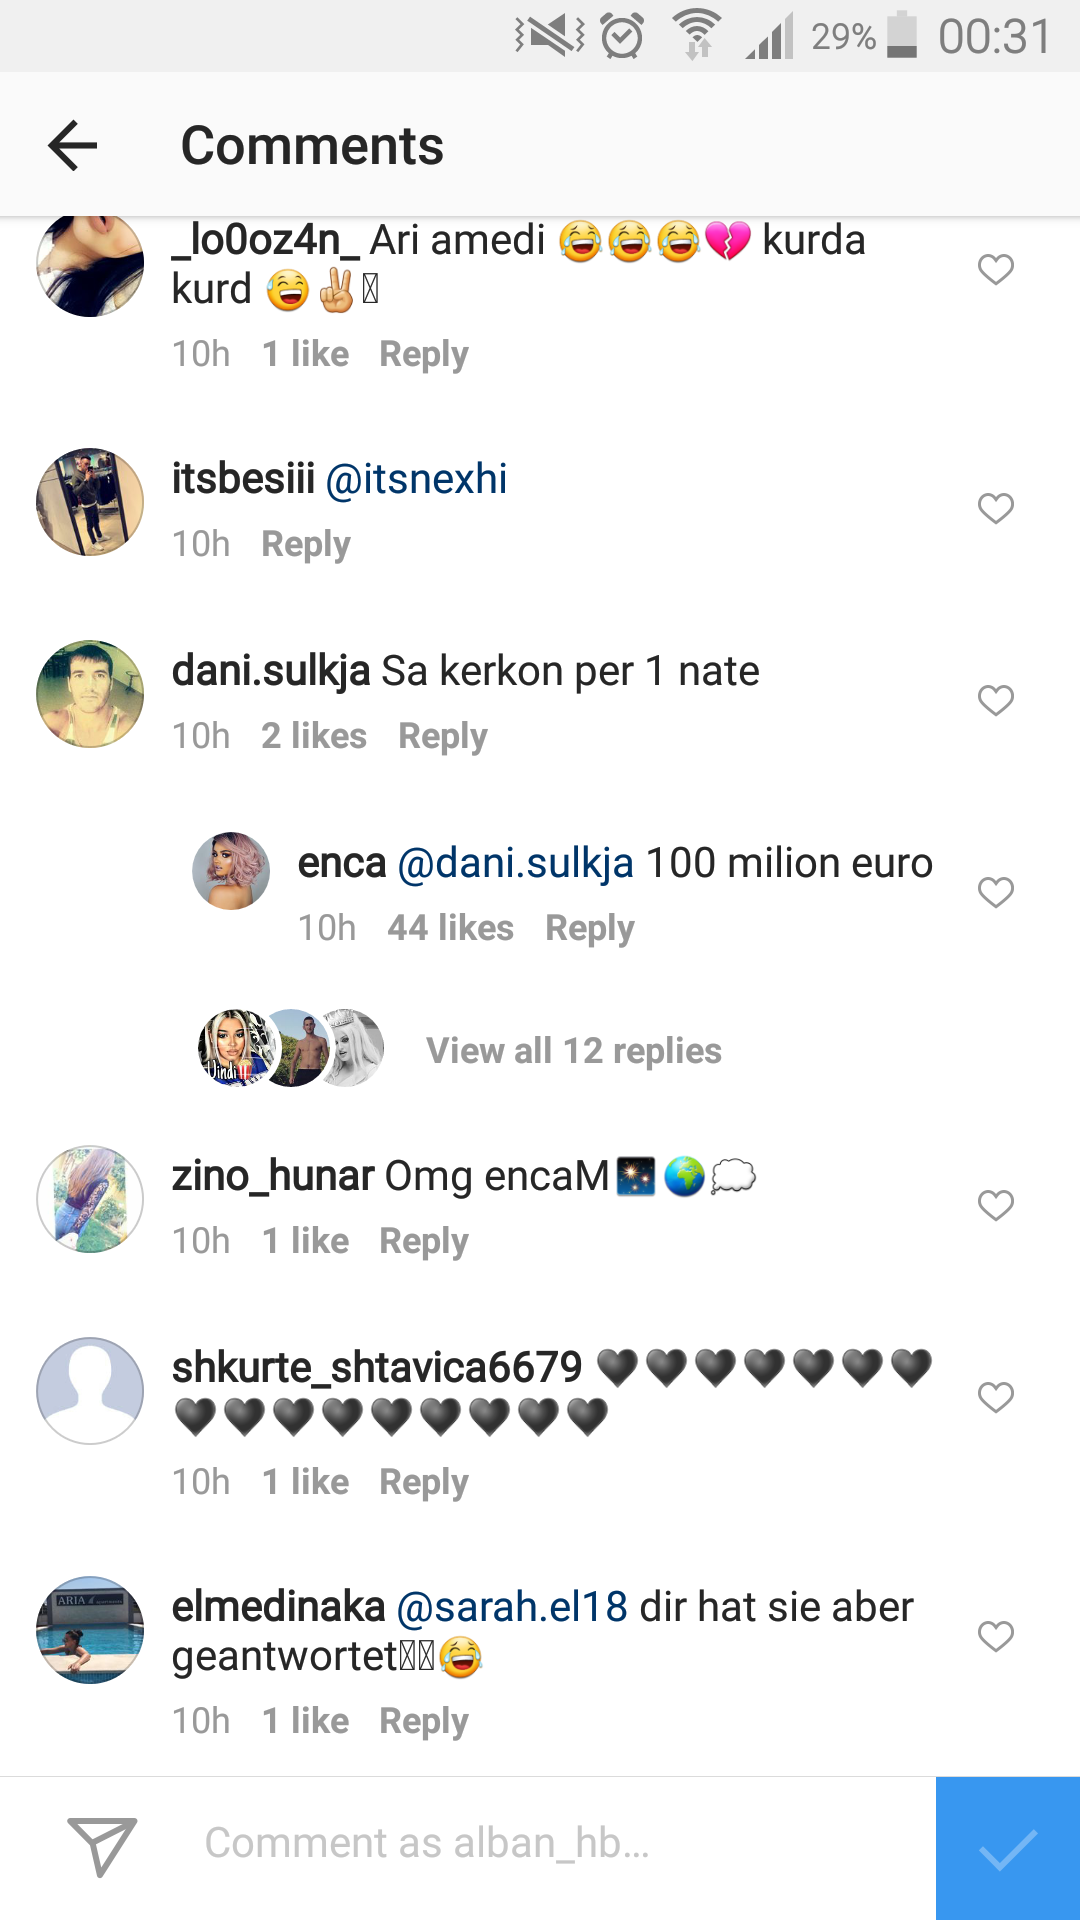Open enca's profile avatar

(x=231, y=871)
